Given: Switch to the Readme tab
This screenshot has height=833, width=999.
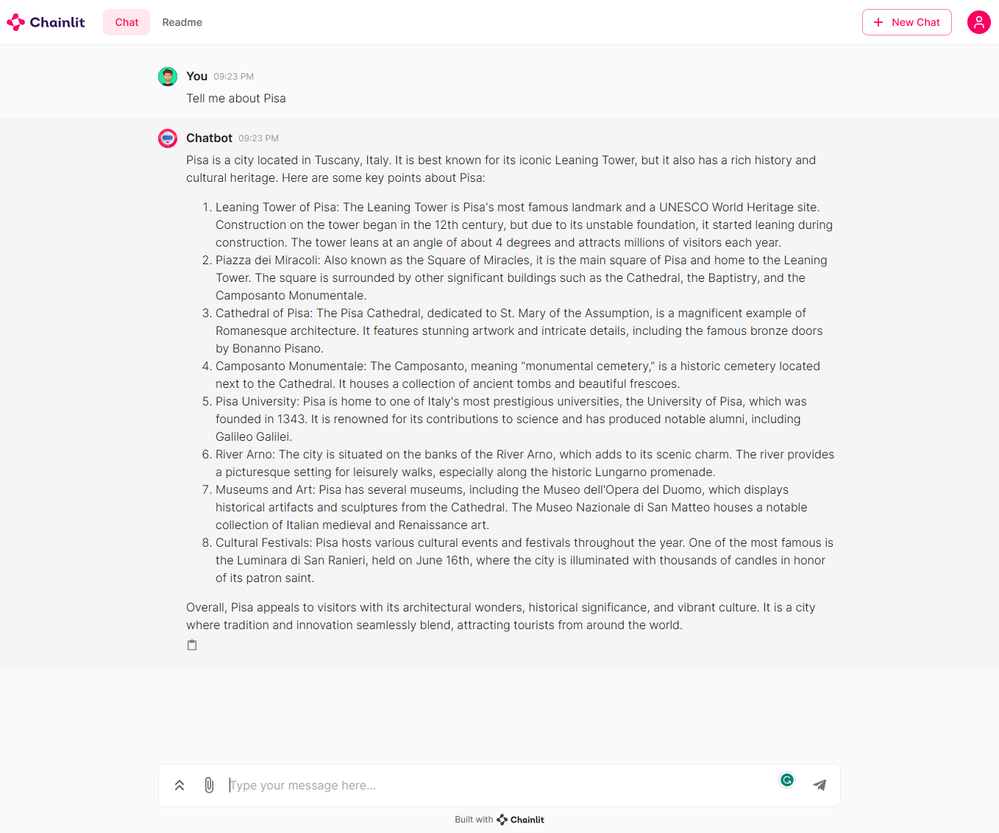Looking at the screenshot, I should pyautogui.click(x=182, y=22).
